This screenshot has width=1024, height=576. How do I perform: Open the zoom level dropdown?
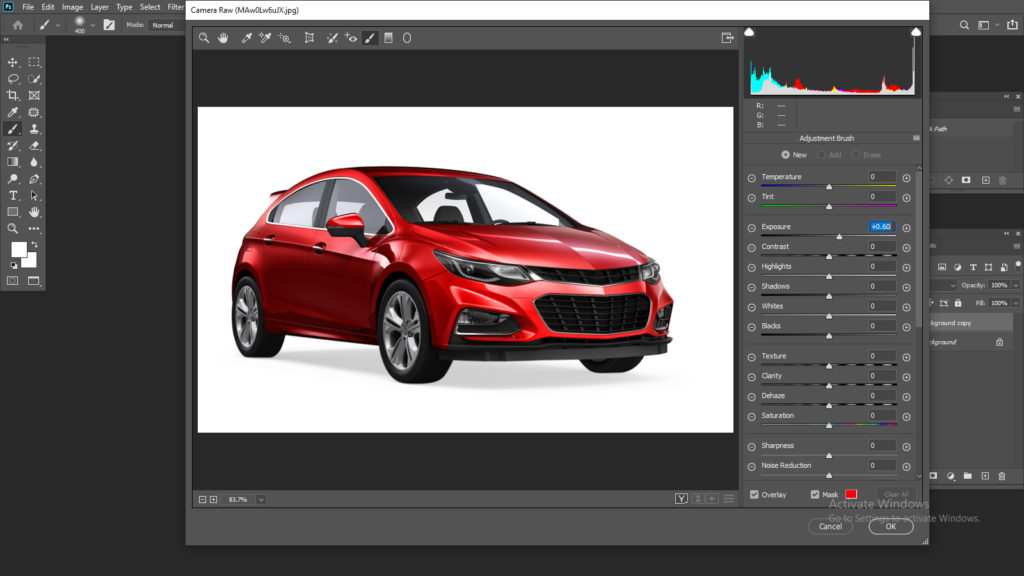(x=261, y=500)
